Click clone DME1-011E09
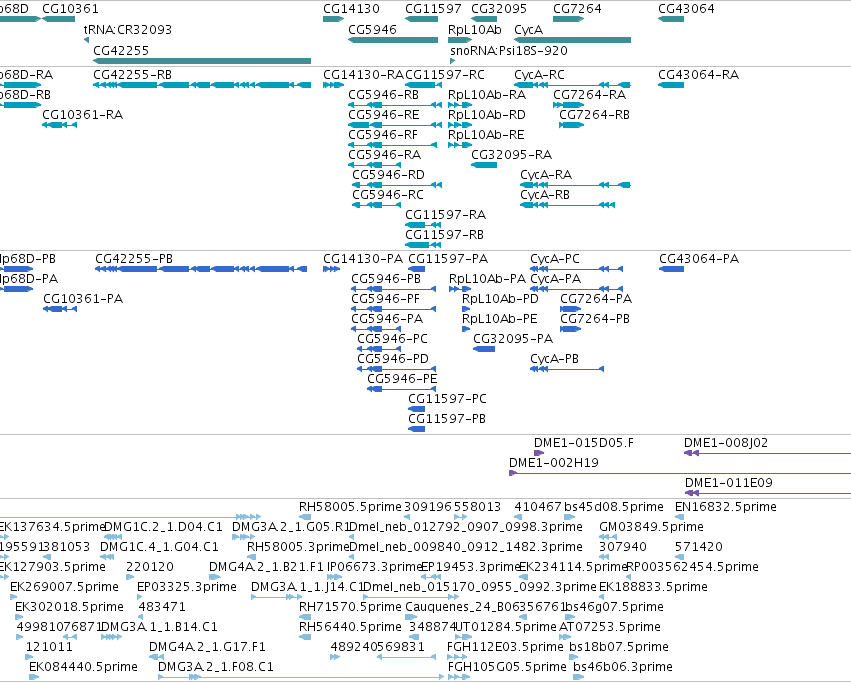The width and height of the screenshot is (851, 682). tap(728, 483)
